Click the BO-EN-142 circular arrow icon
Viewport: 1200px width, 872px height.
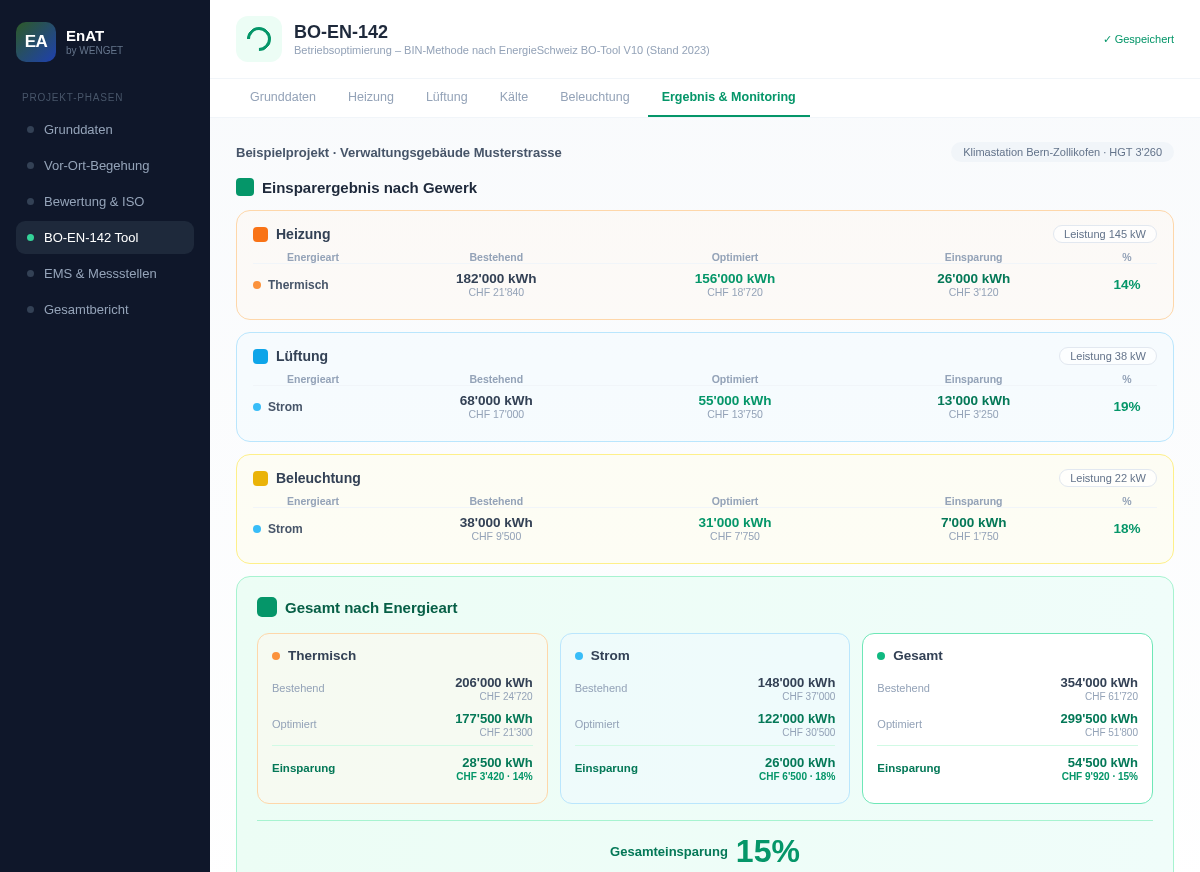[x=259, y=39]
